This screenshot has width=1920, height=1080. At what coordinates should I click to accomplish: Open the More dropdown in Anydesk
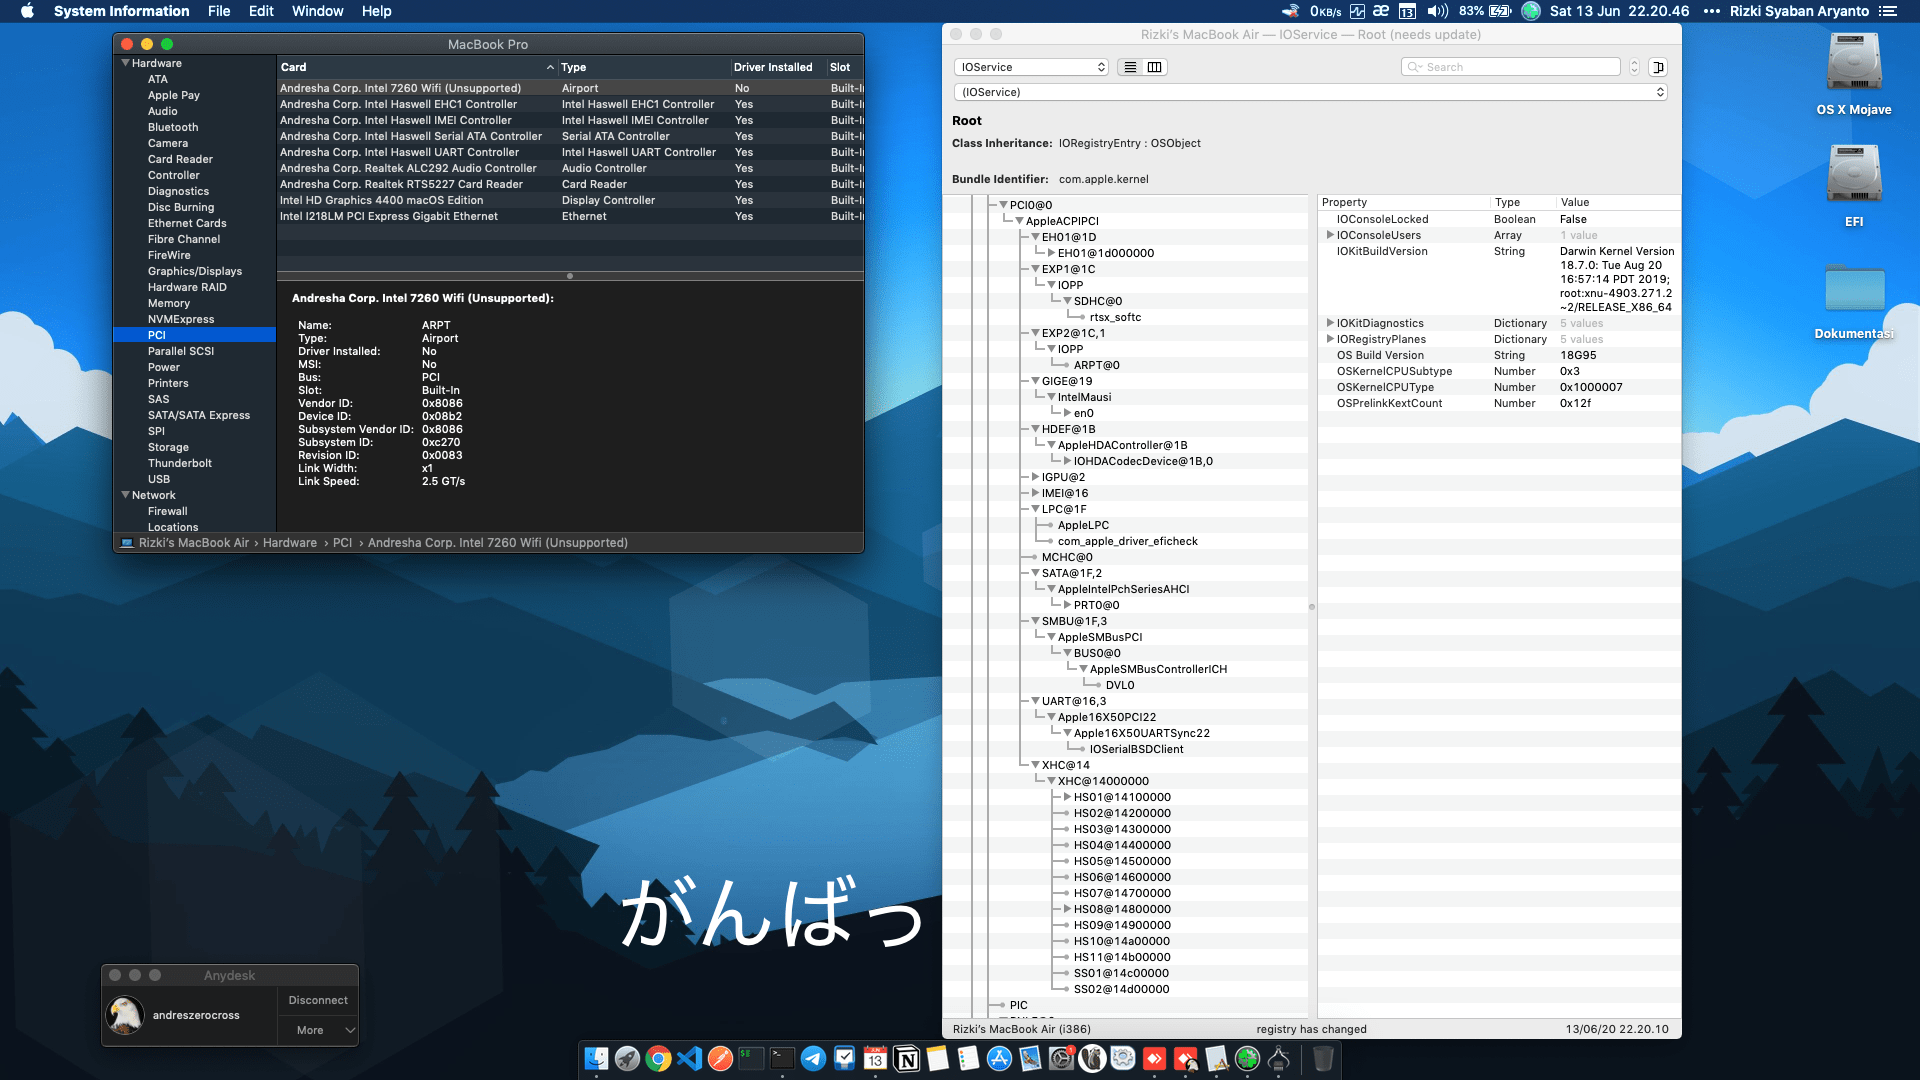click(318, 1030)
